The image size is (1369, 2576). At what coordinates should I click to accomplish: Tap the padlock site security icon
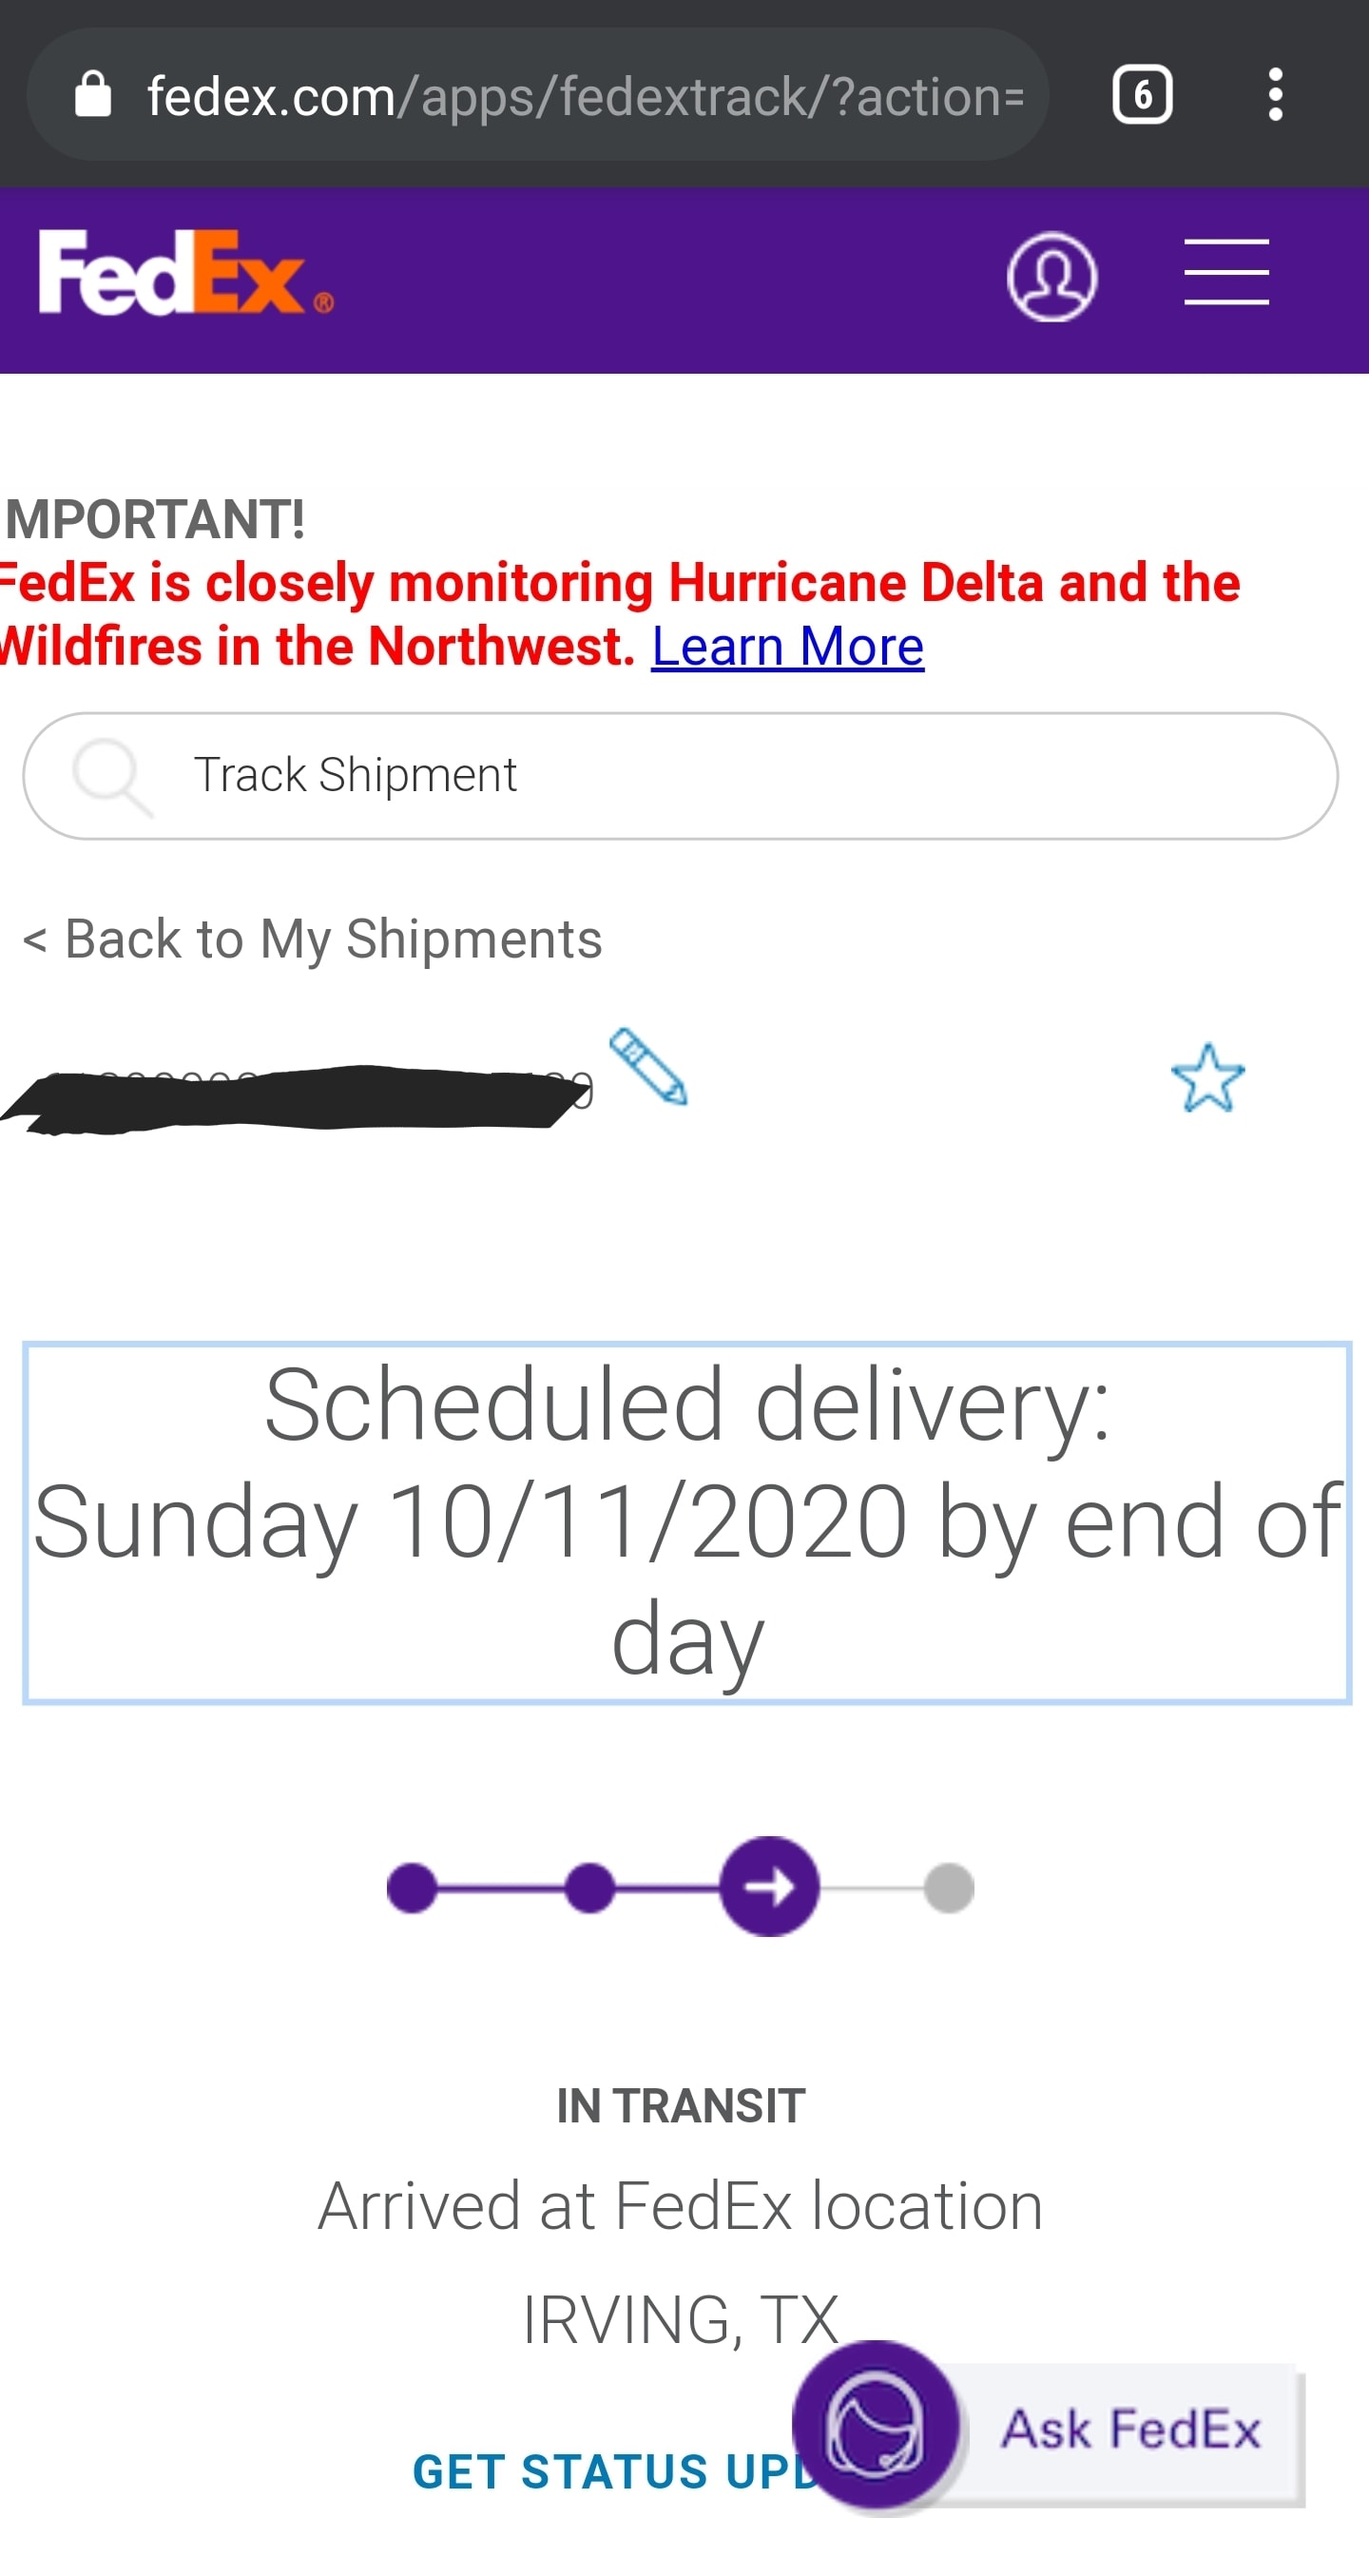coord(93,96)
